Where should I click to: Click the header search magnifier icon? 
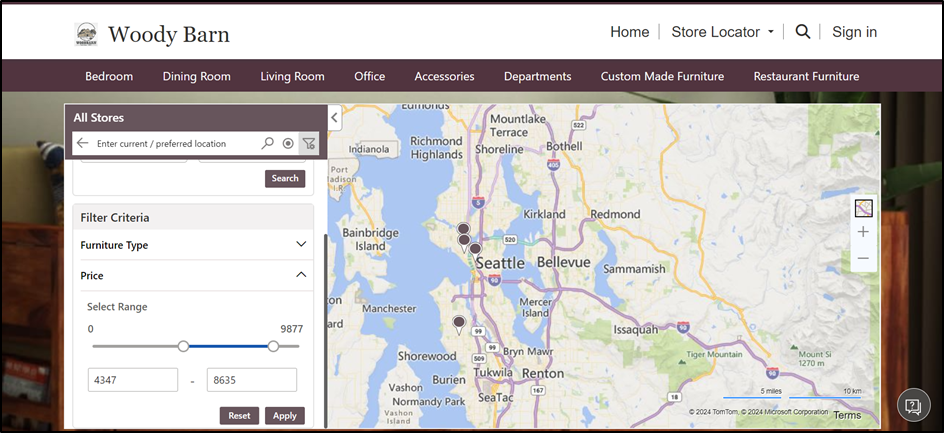coord(802,32)
